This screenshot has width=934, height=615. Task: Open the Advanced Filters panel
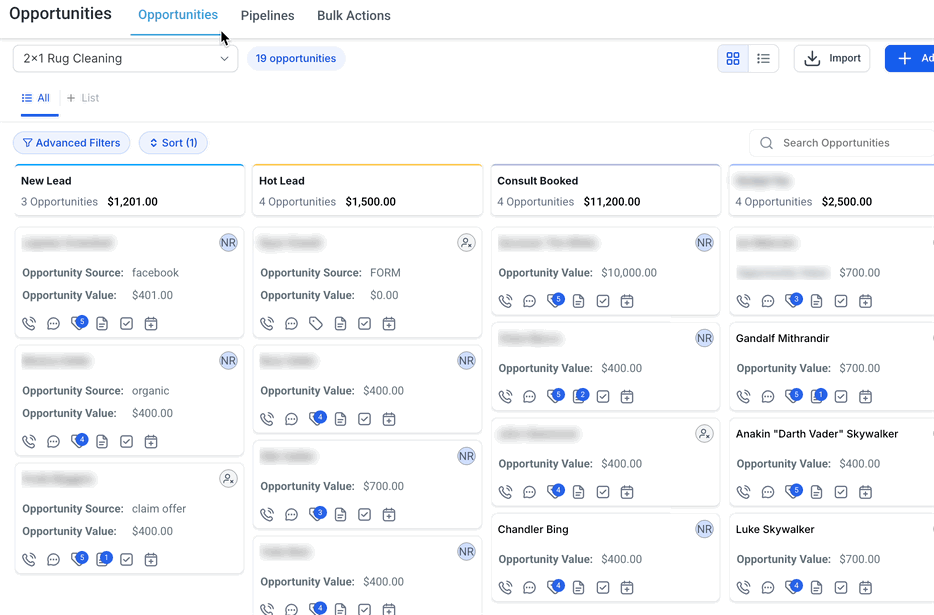point(72,143)
